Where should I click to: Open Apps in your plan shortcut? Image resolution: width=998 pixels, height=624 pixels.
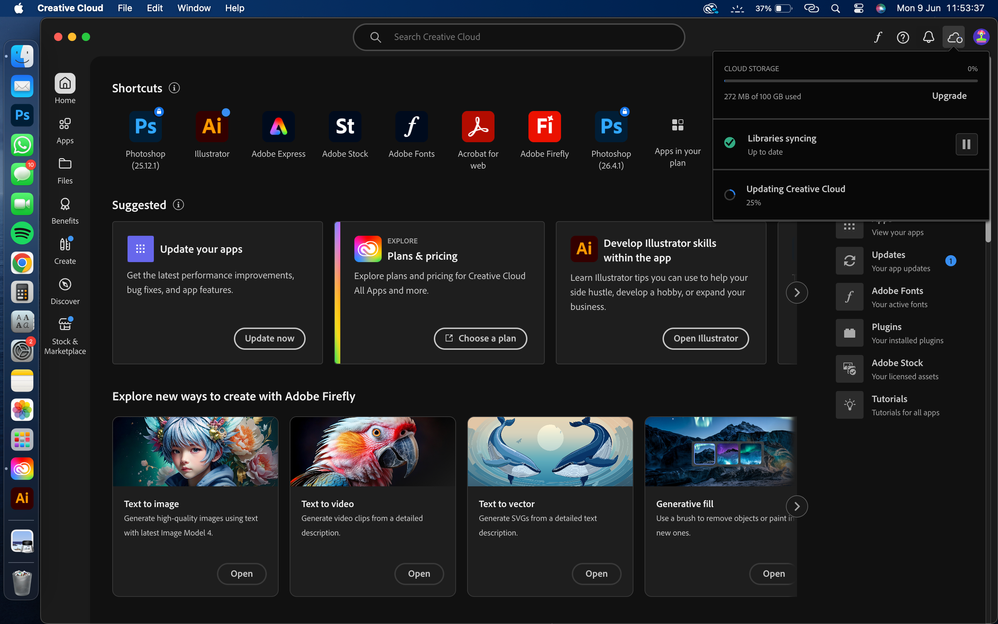tap(678, 141)
